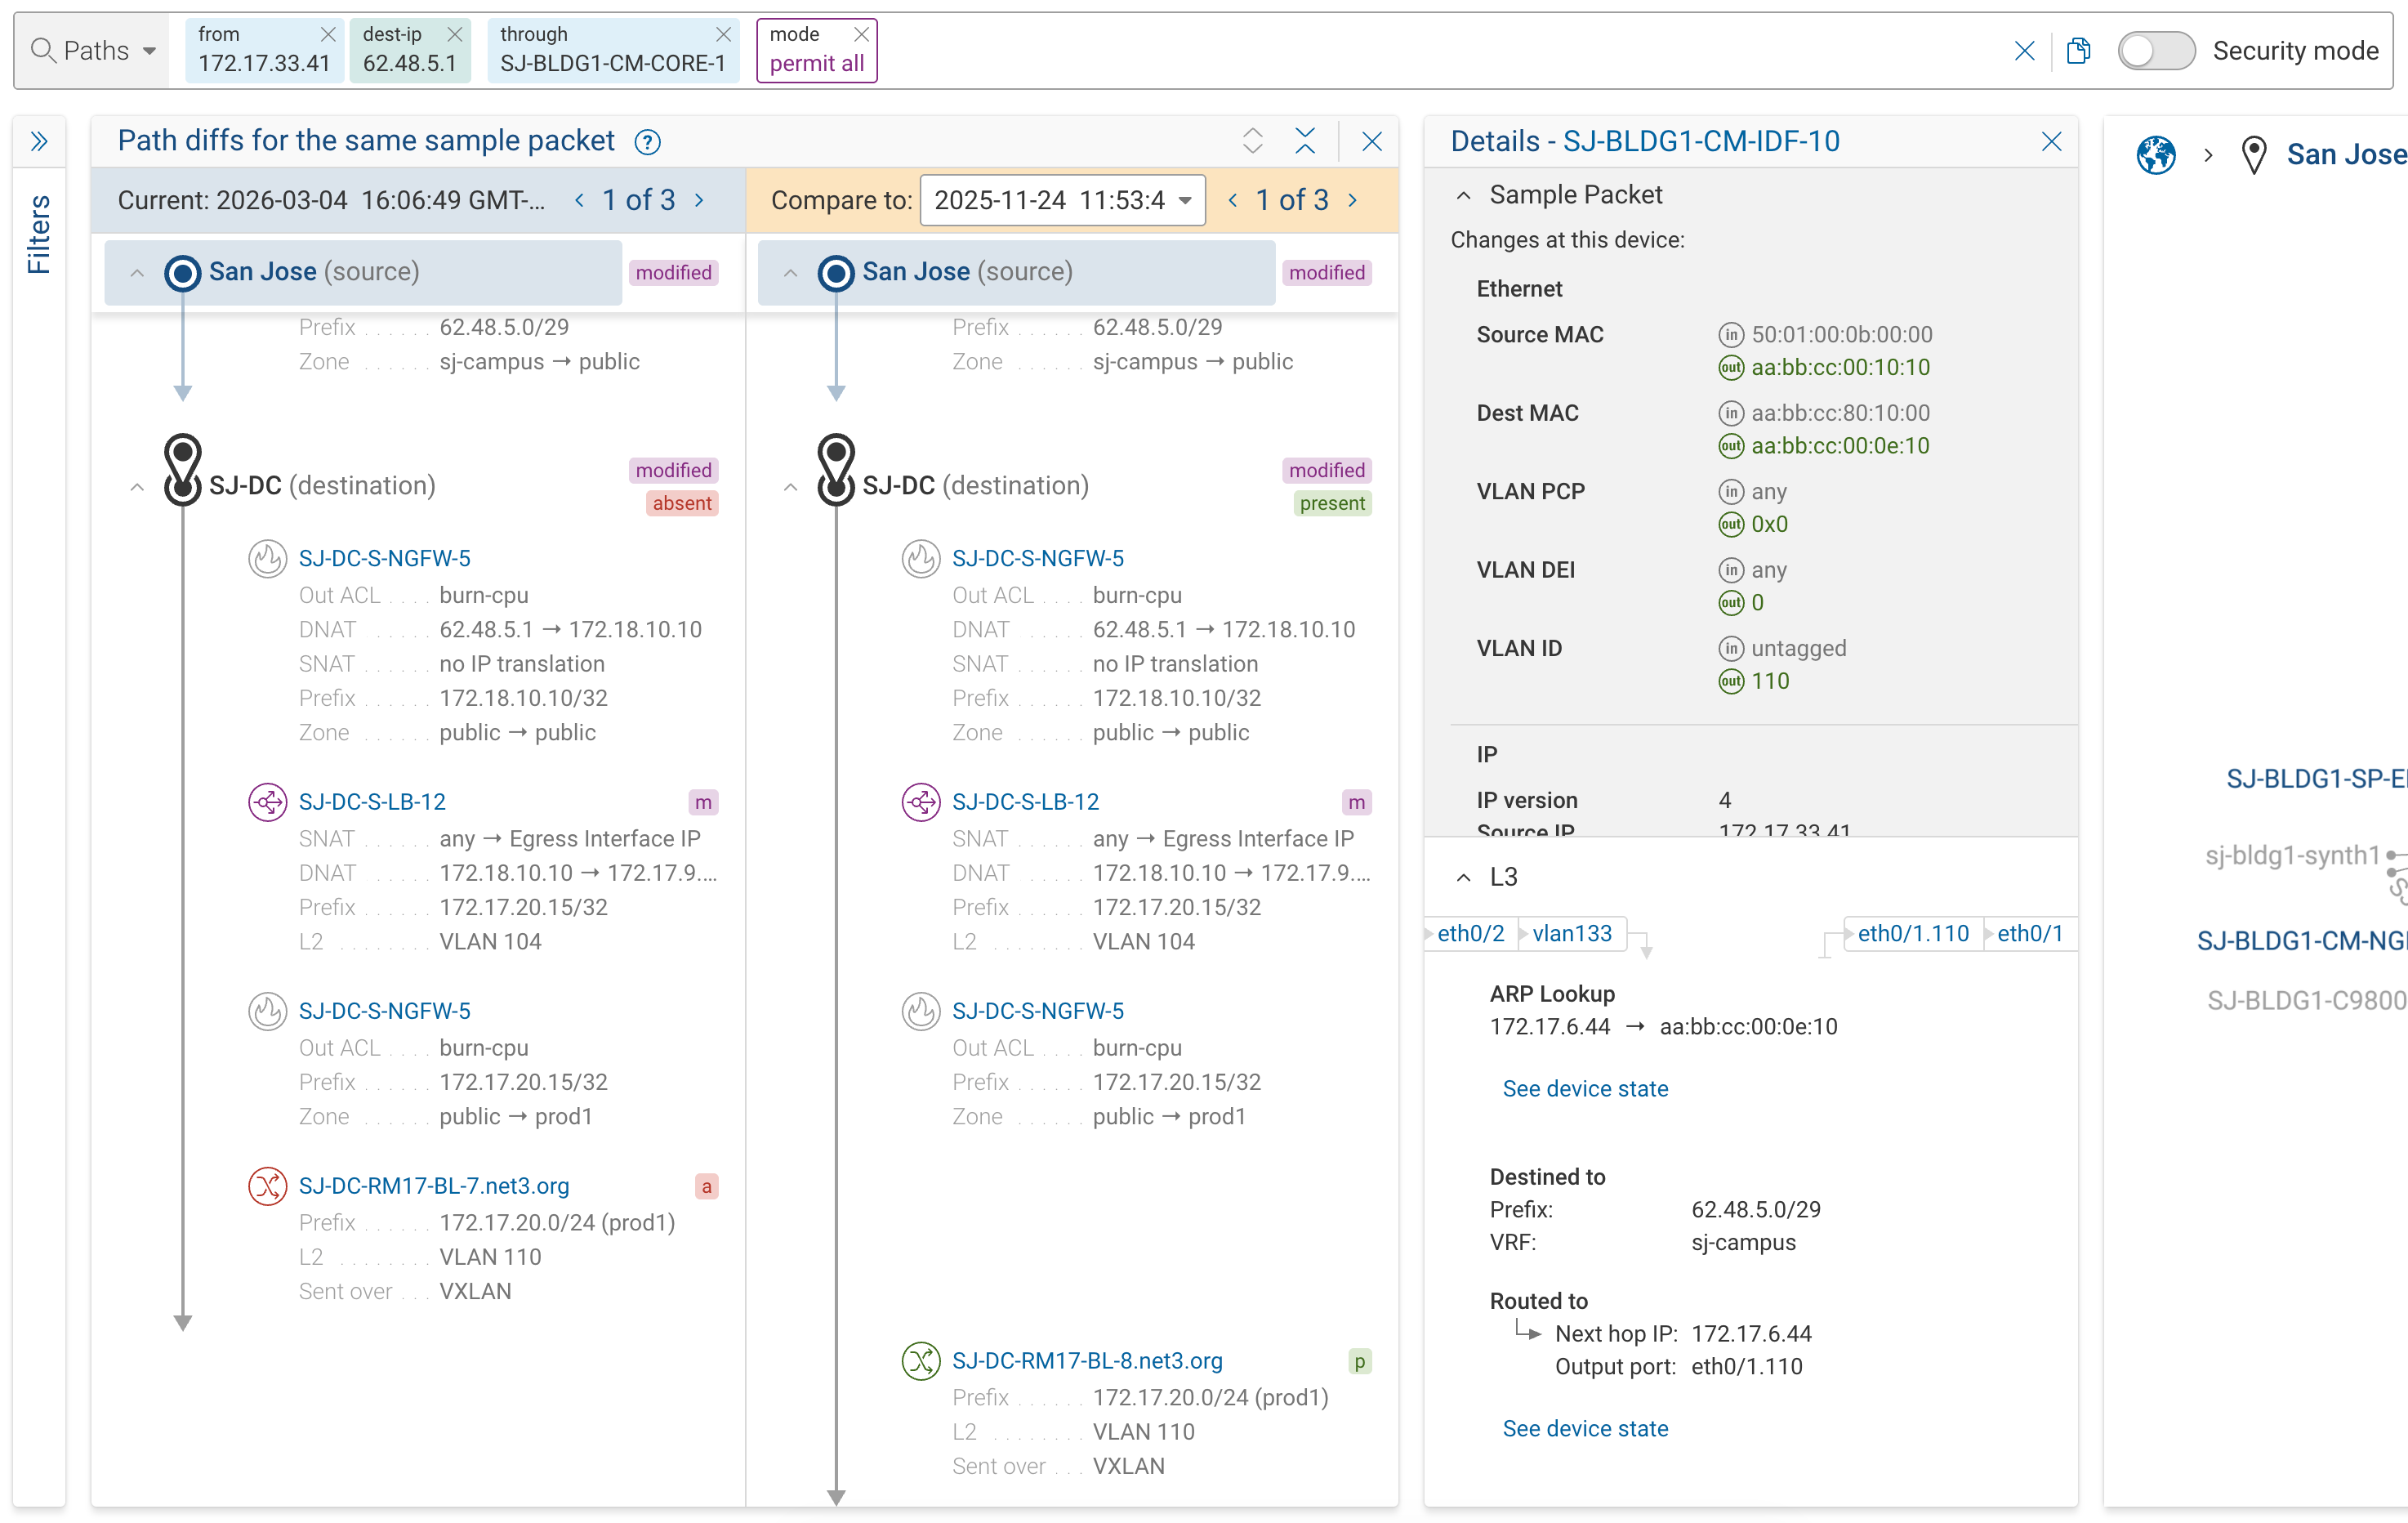Viewport: 2408px width, 1523px height.
Task: Remove the 'through SJ-BLDG1-CM-CORE-1' filter chip
Action: pos(724,34)
